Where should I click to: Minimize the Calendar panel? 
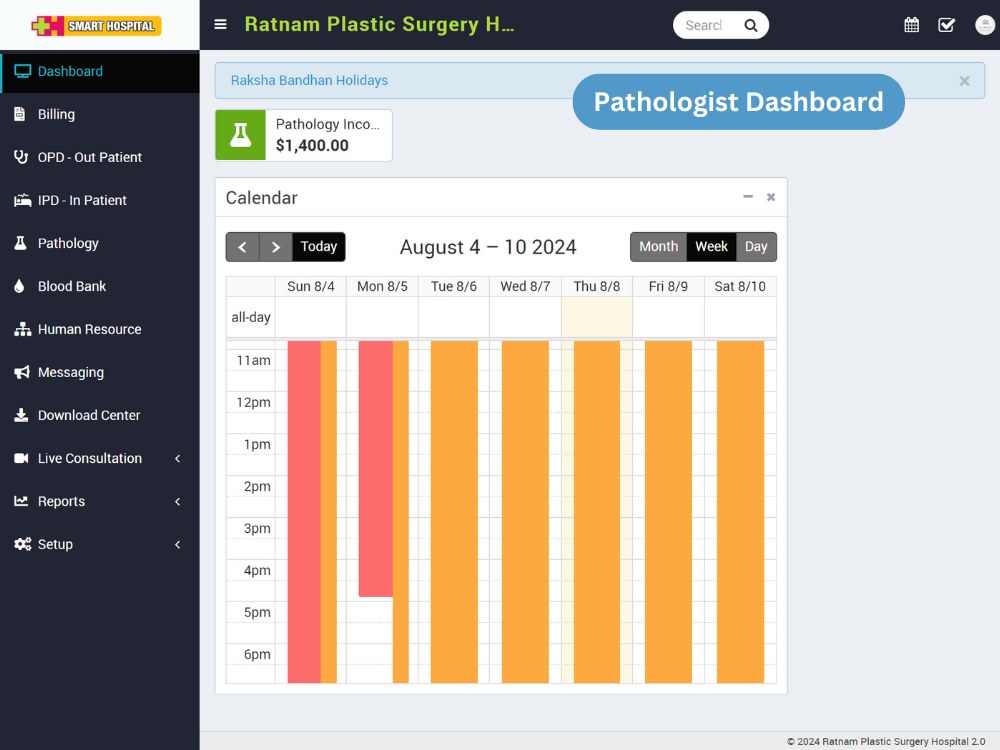tap(748, 196)
